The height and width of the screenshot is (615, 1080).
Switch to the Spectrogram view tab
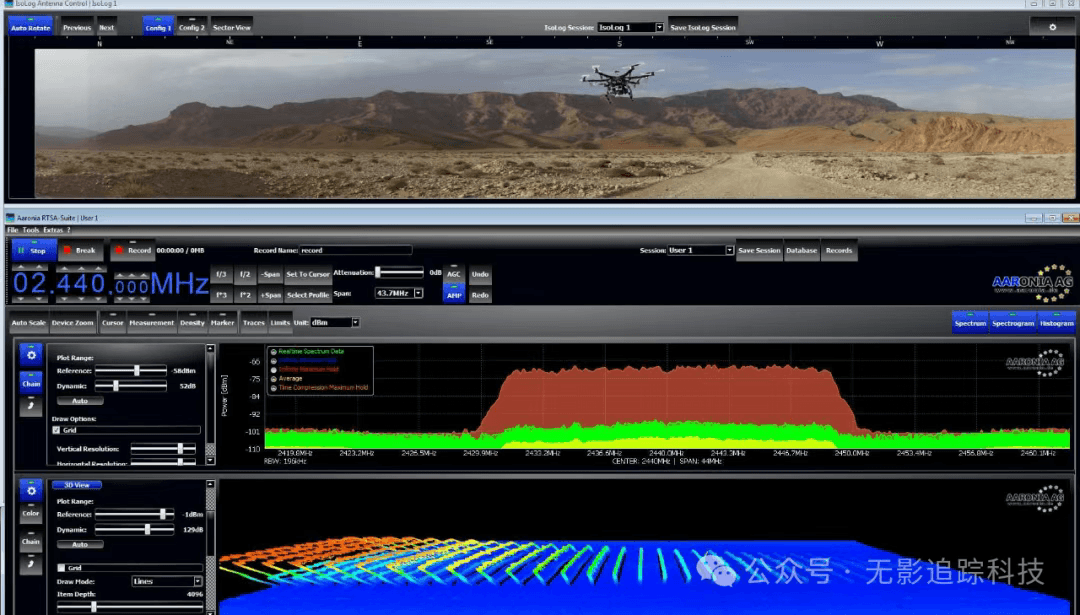(x=1013, y=323)
